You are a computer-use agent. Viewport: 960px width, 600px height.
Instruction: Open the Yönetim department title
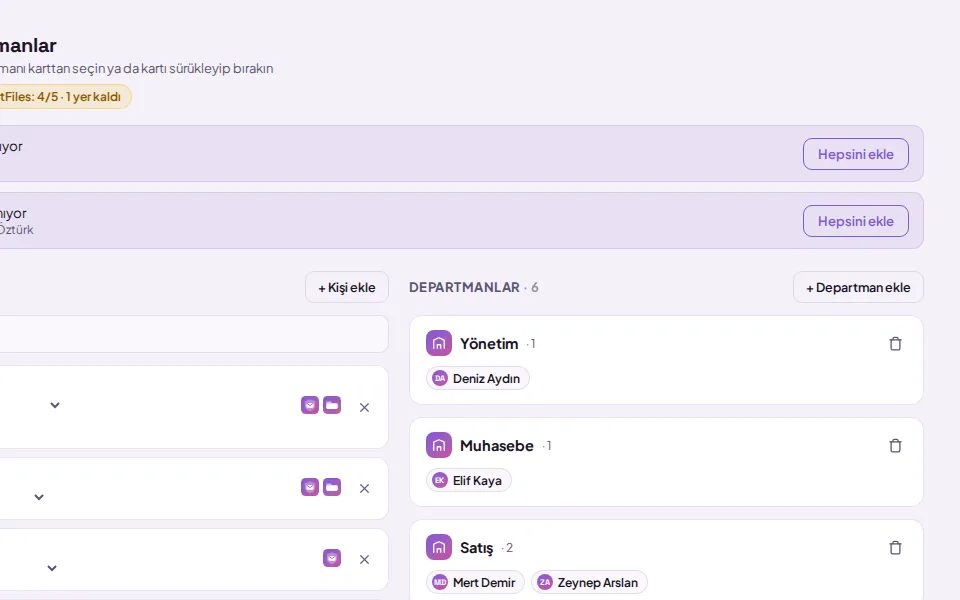(489, 343)
